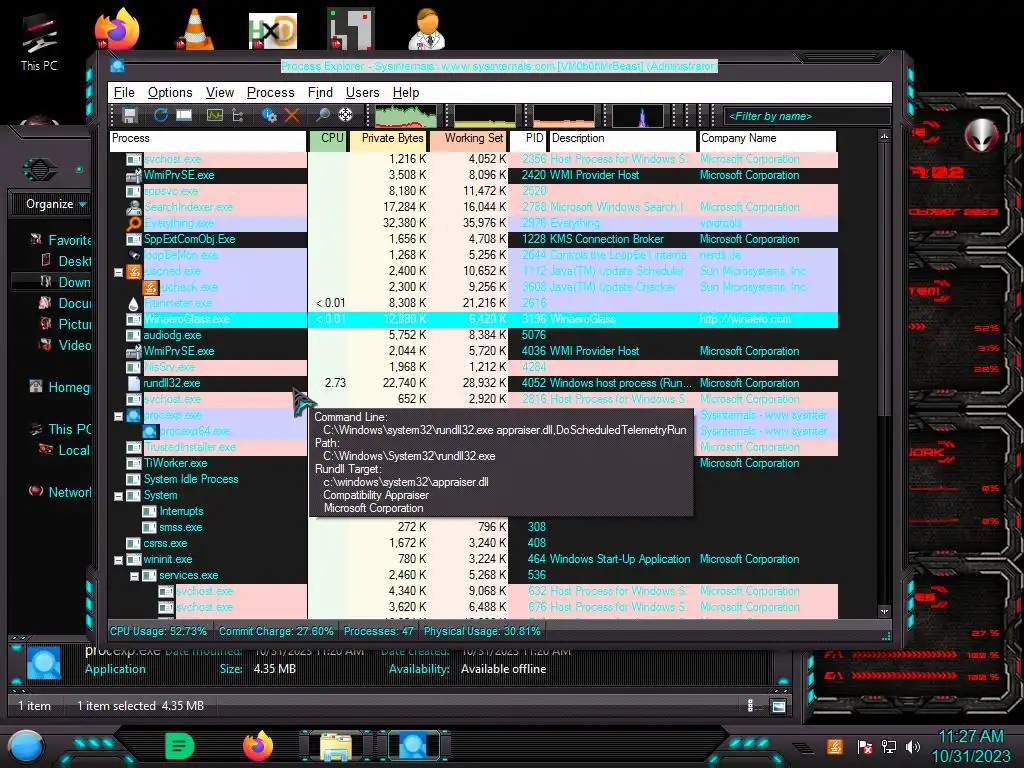1024x768 pixels.
Task: Open the green notes app on taskbar
Action: point(180,746)
